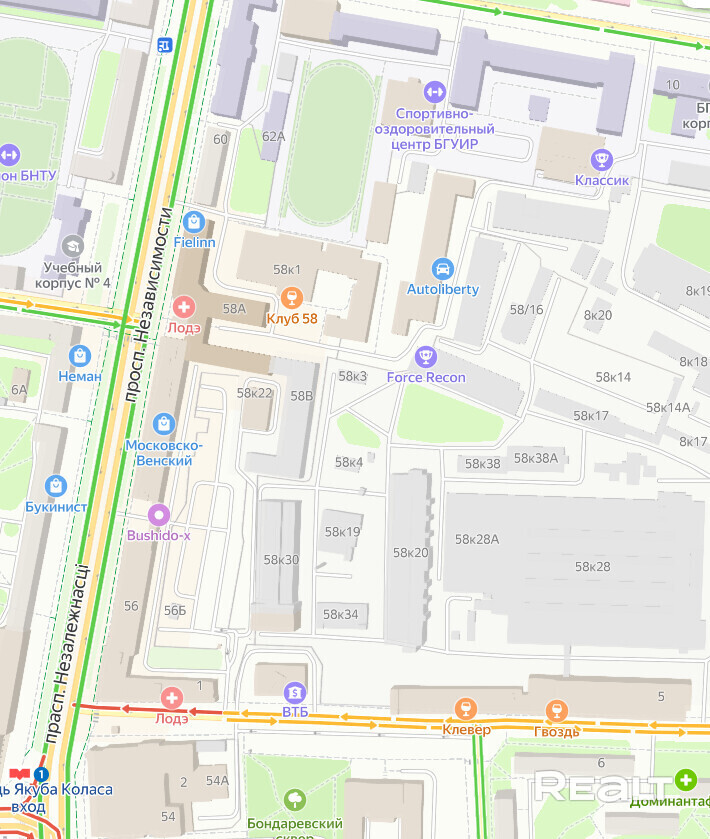Open the Московско-Венский shop marker

164,424
